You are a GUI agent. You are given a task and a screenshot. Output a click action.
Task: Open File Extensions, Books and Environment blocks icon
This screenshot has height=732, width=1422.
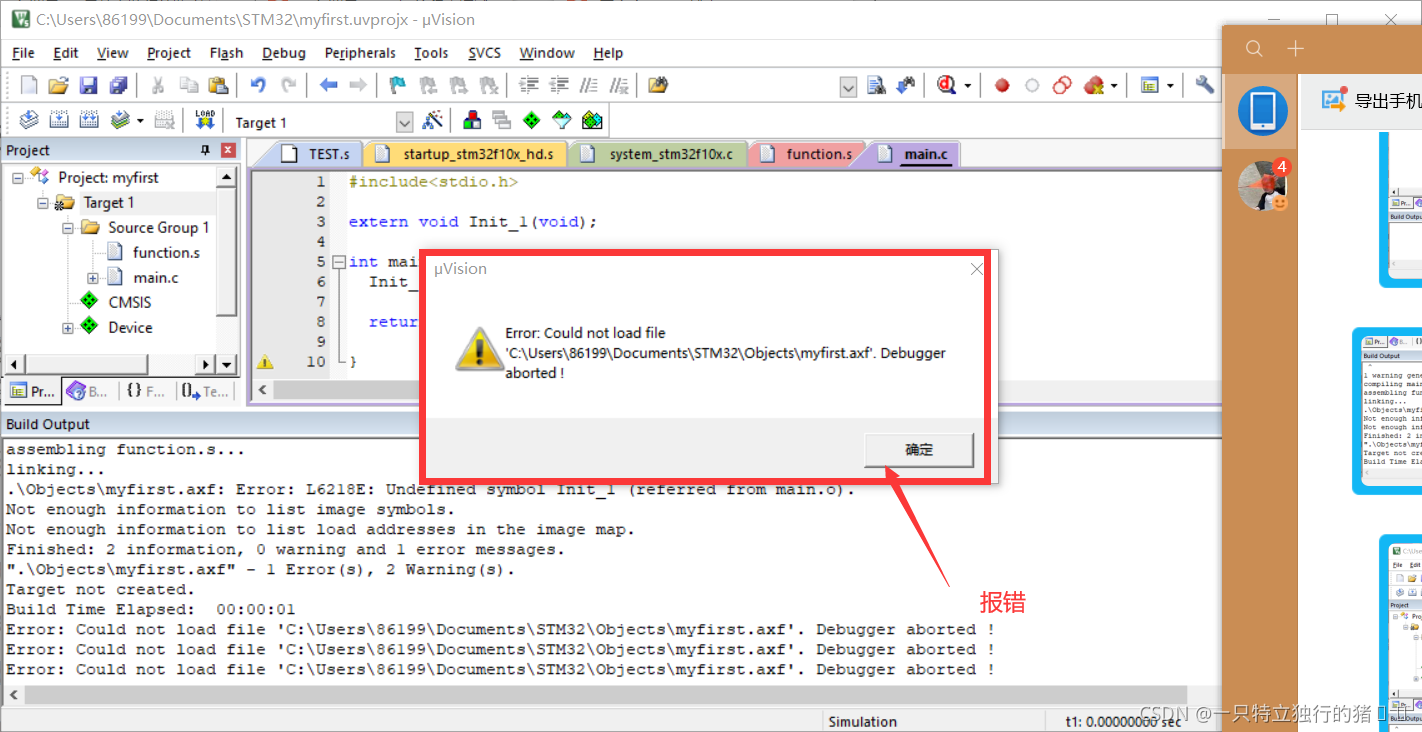(472, 121)
